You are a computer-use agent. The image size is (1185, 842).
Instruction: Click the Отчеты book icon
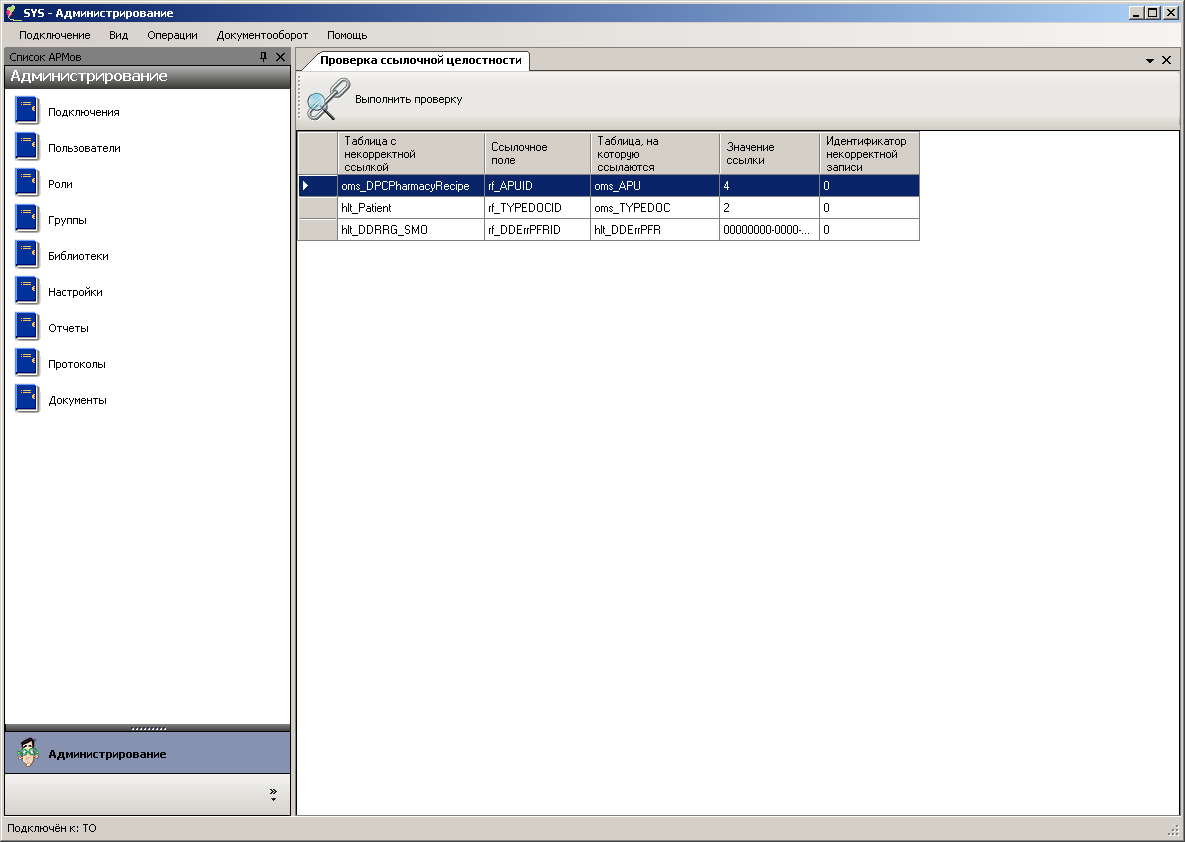pyautogui.click(x=27, y=327)
